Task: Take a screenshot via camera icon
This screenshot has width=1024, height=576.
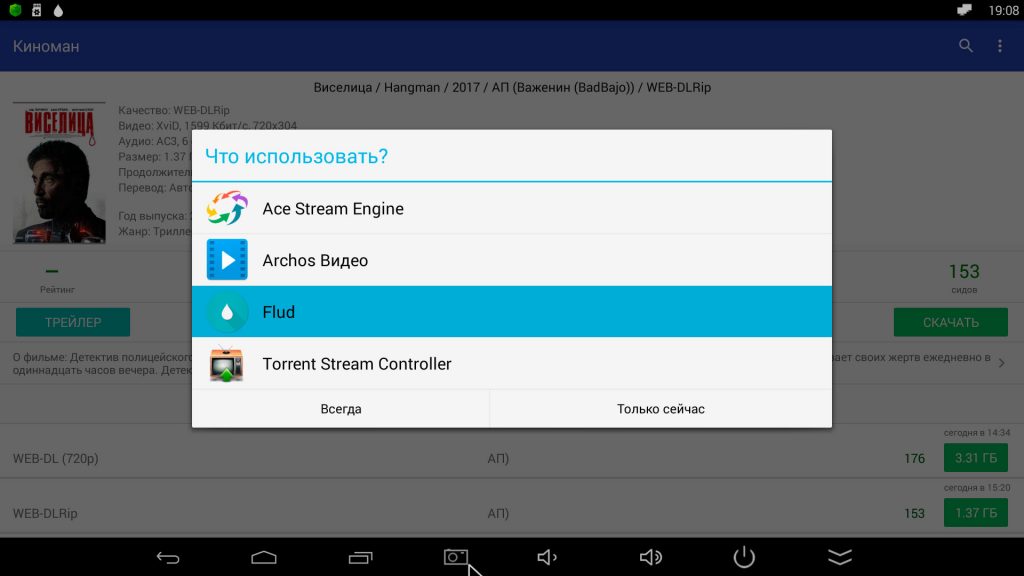Action: [456, 557]
